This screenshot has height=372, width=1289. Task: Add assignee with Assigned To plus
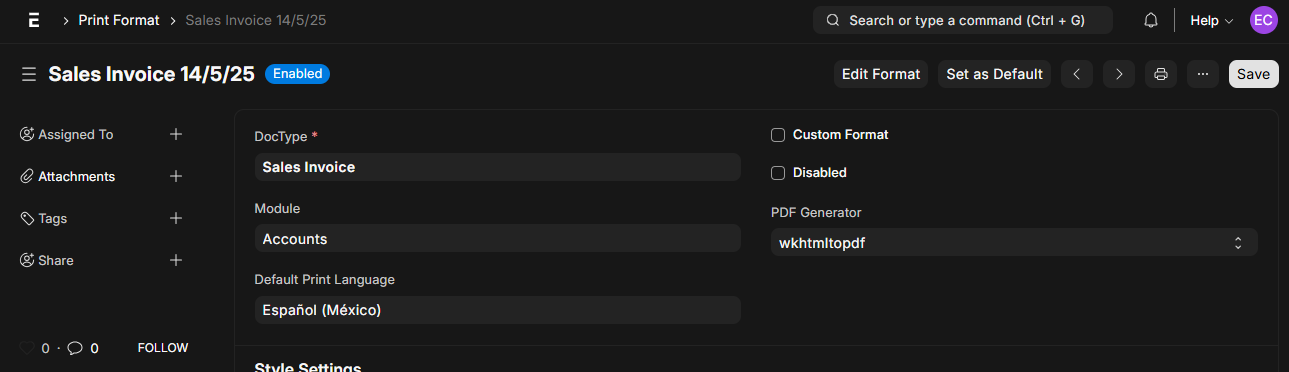176,134
